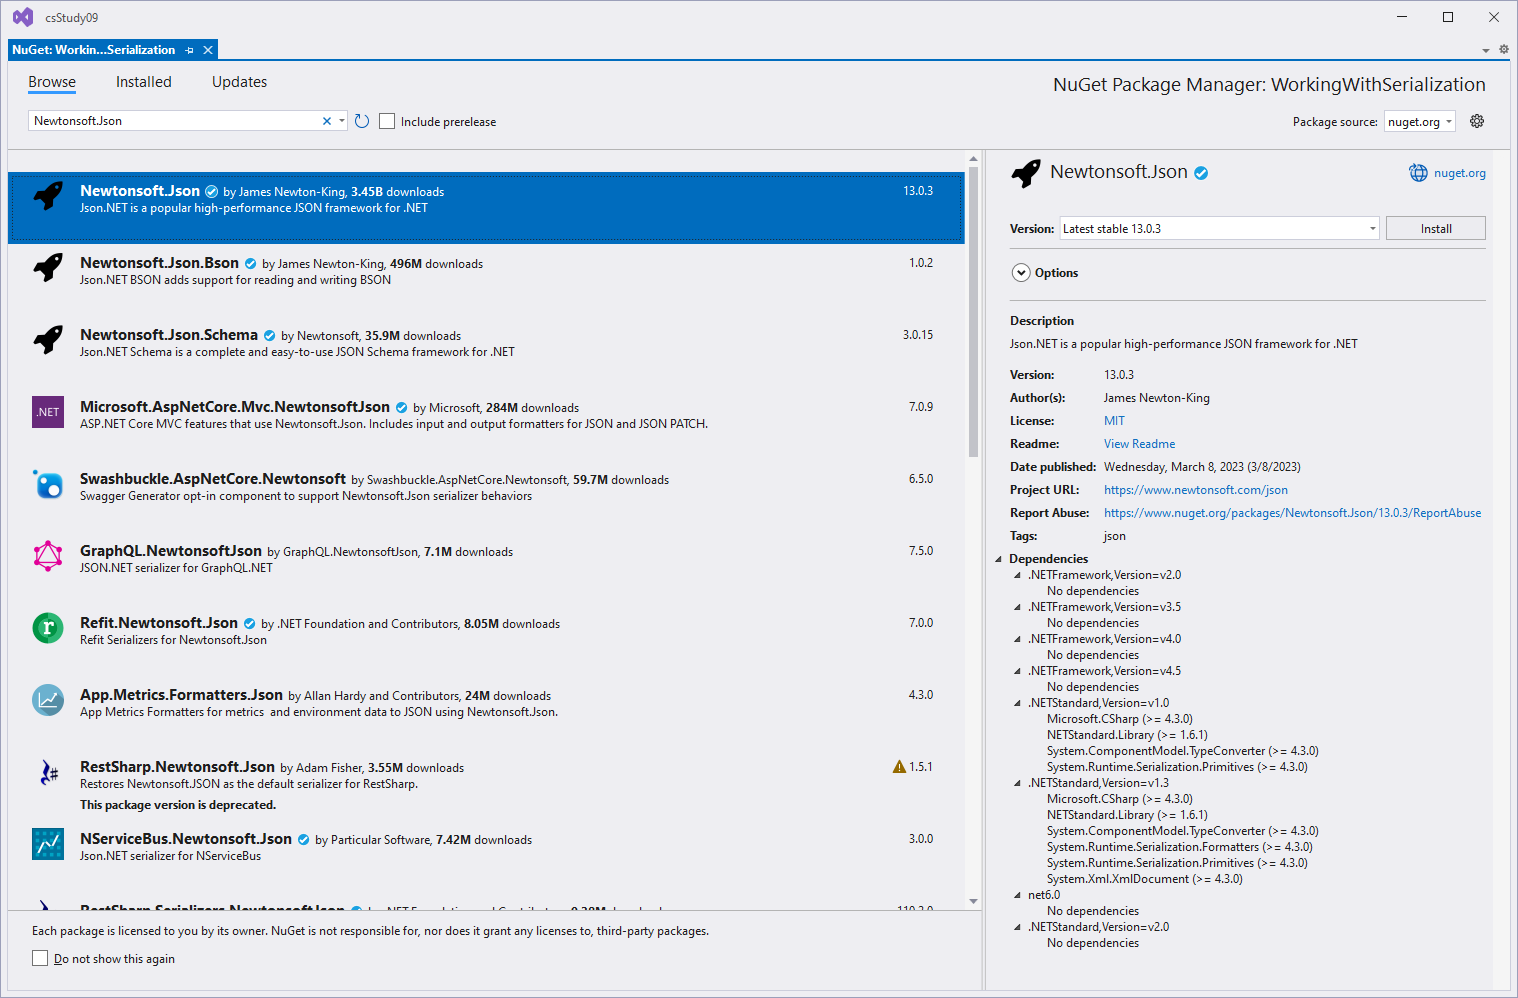
Task: Click verified badge on Microsoft.AspNetCore.Mvc.NewtonsoftJson row
Action: pos(401,408)
